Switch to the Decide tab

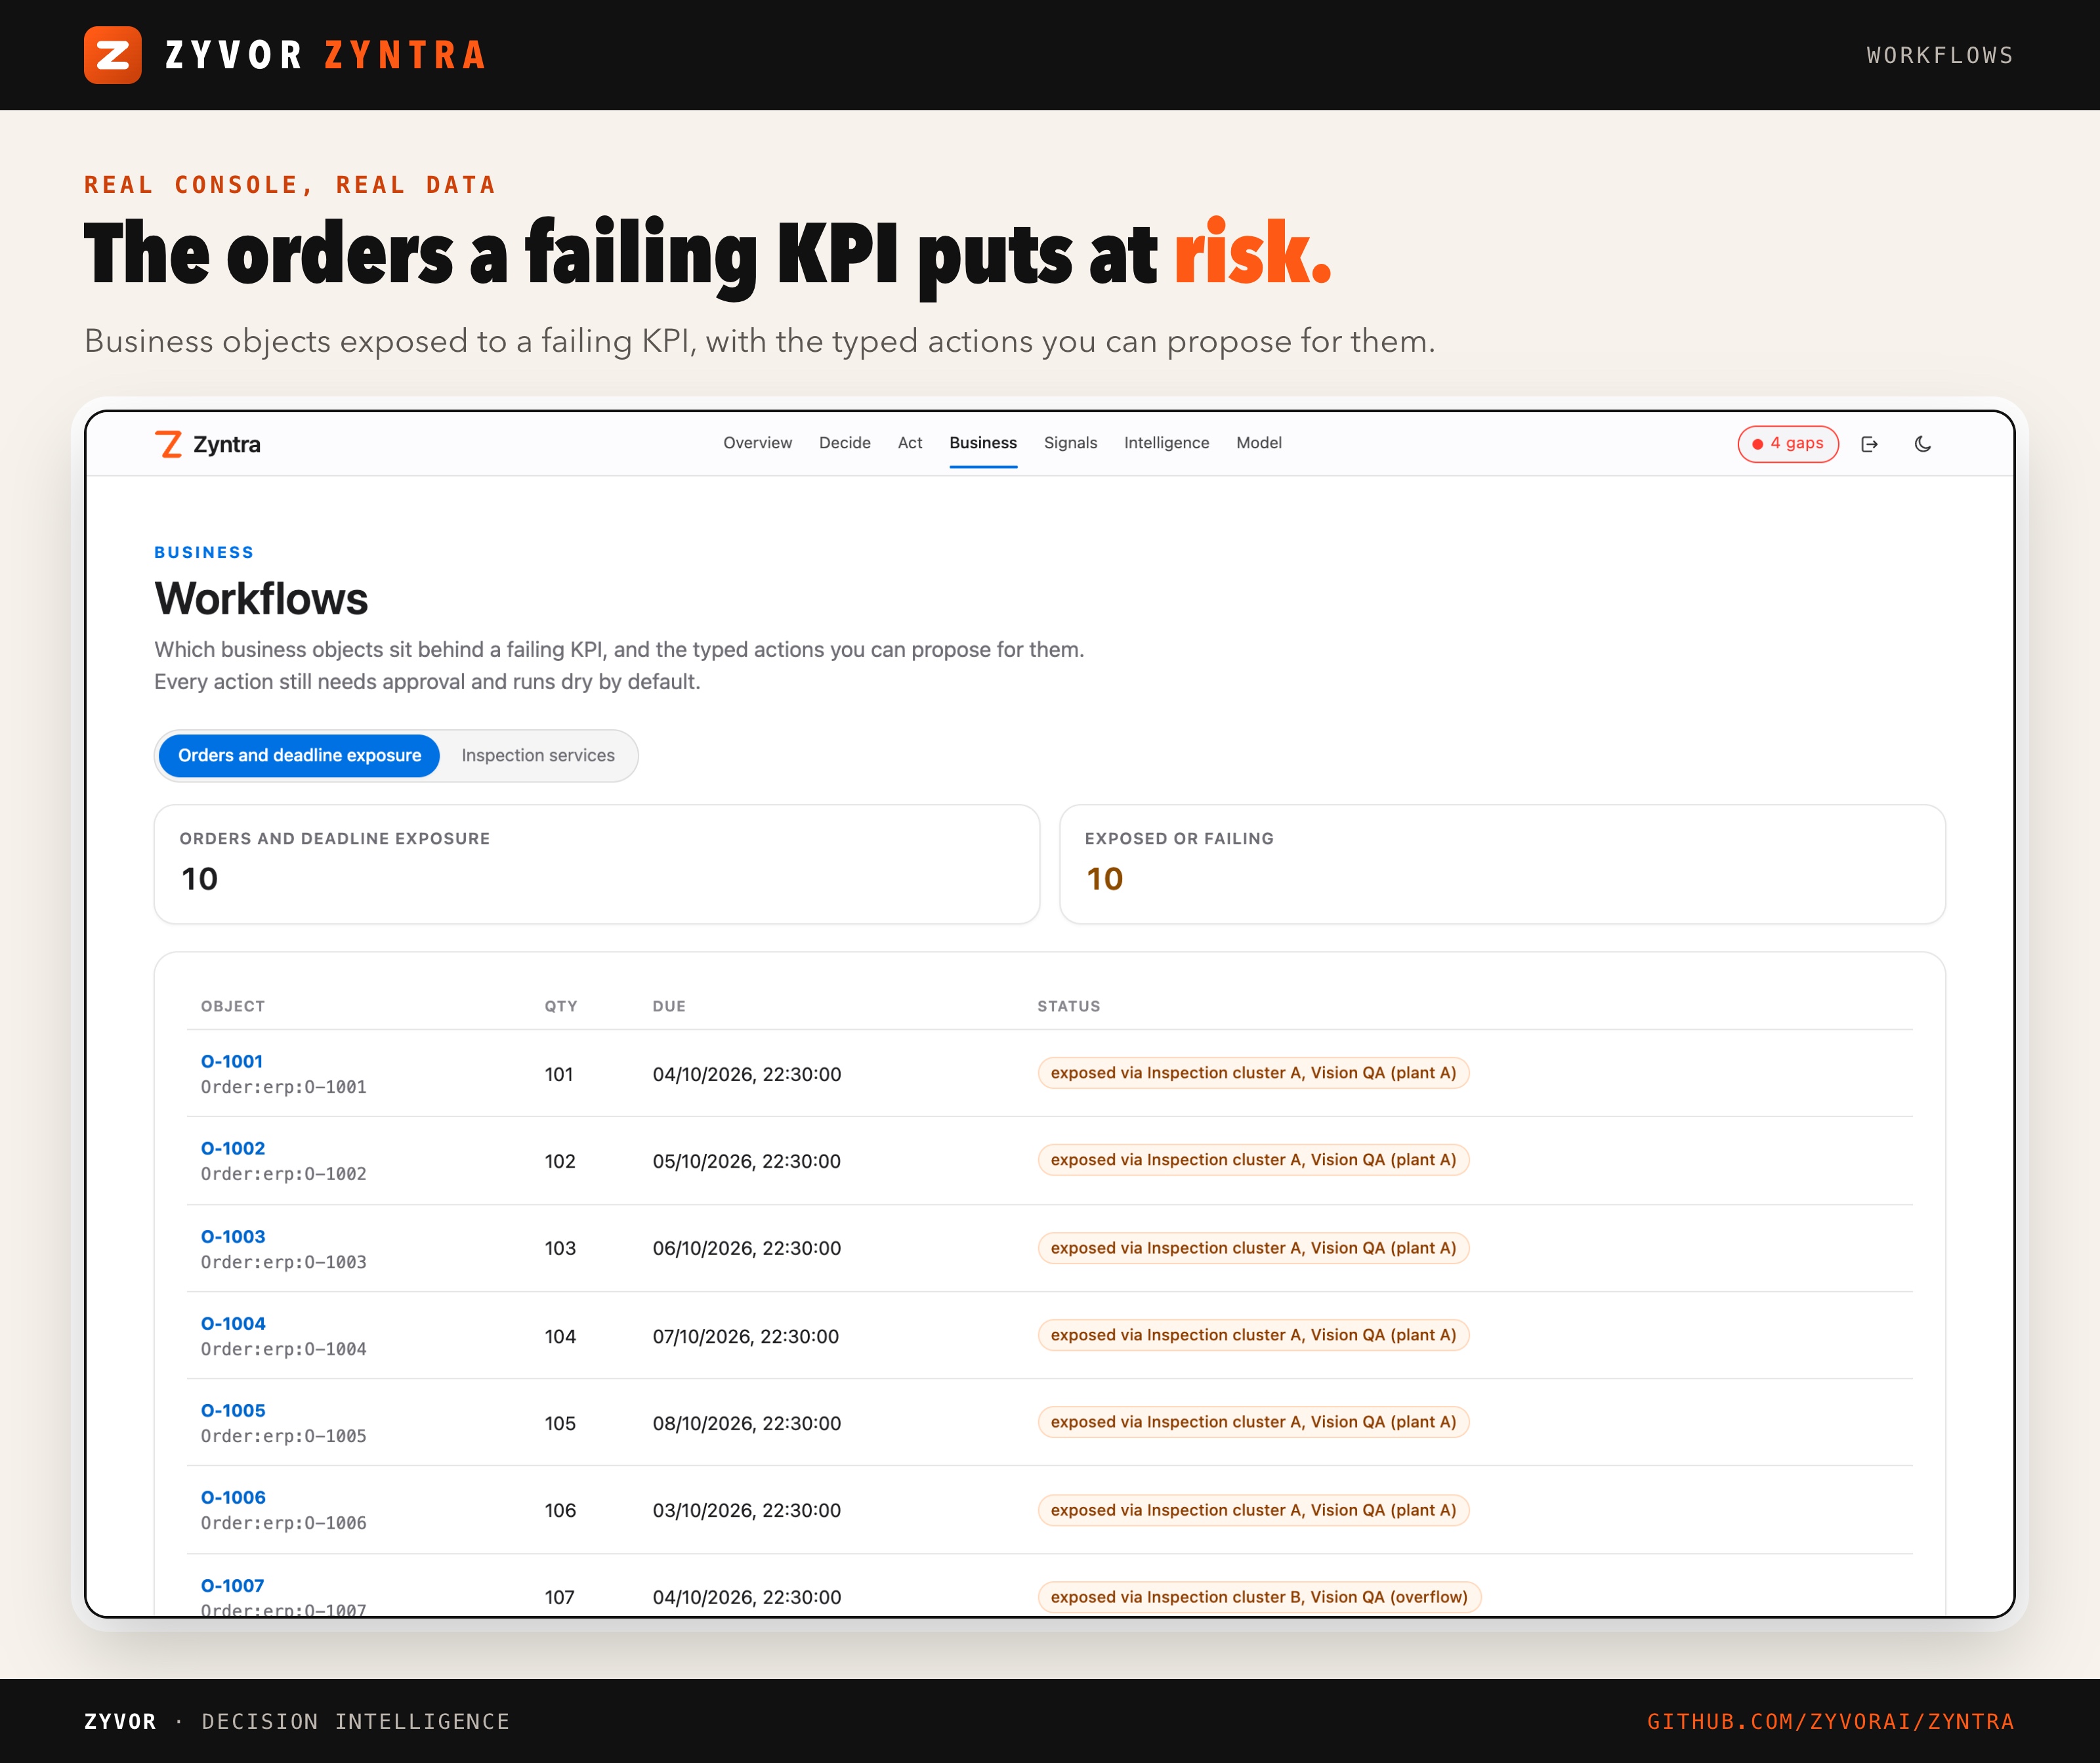tap(844, 443)
